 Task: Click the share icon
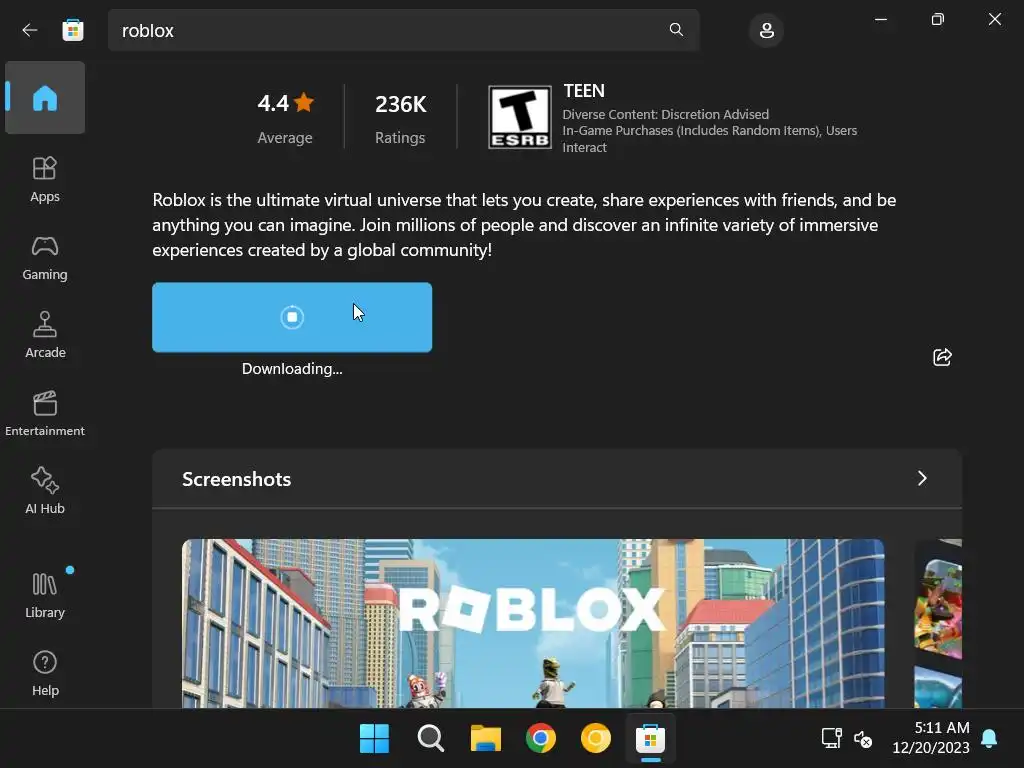click(942, 357)
